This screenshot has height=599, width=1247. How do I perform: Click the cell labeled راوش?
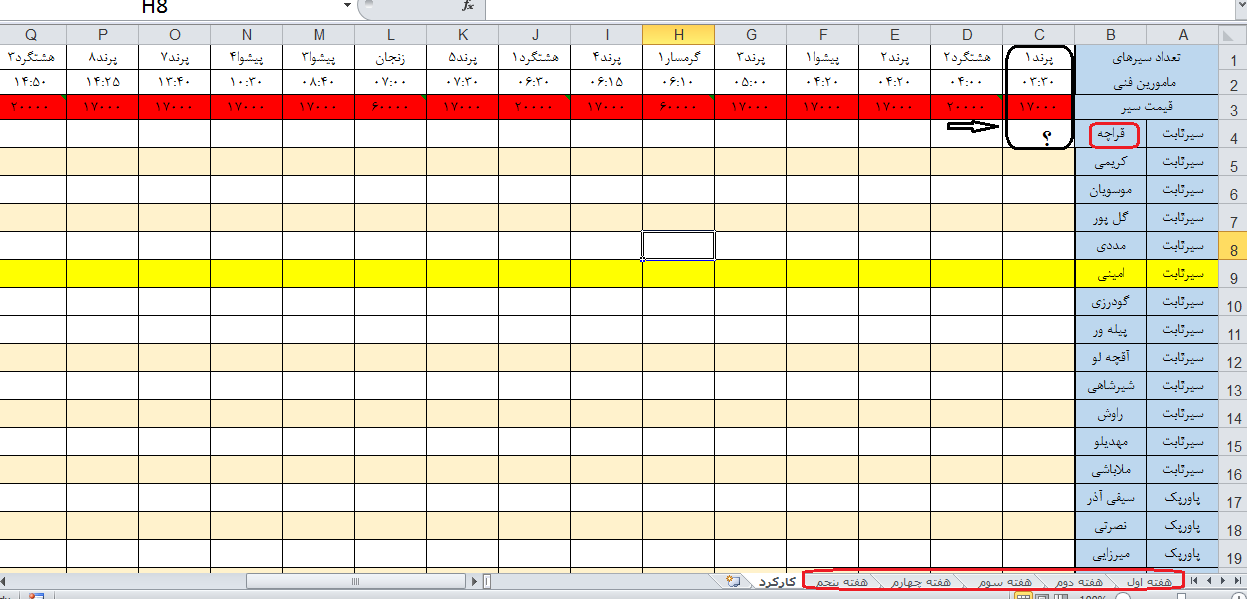tap(1112, 413)
